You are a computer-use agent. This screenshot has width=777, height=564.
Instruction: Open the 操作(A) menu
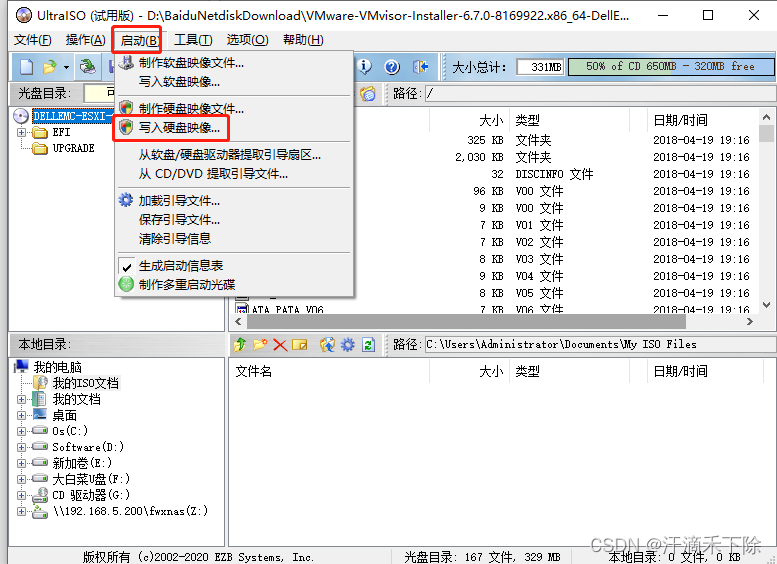(85, 40)
